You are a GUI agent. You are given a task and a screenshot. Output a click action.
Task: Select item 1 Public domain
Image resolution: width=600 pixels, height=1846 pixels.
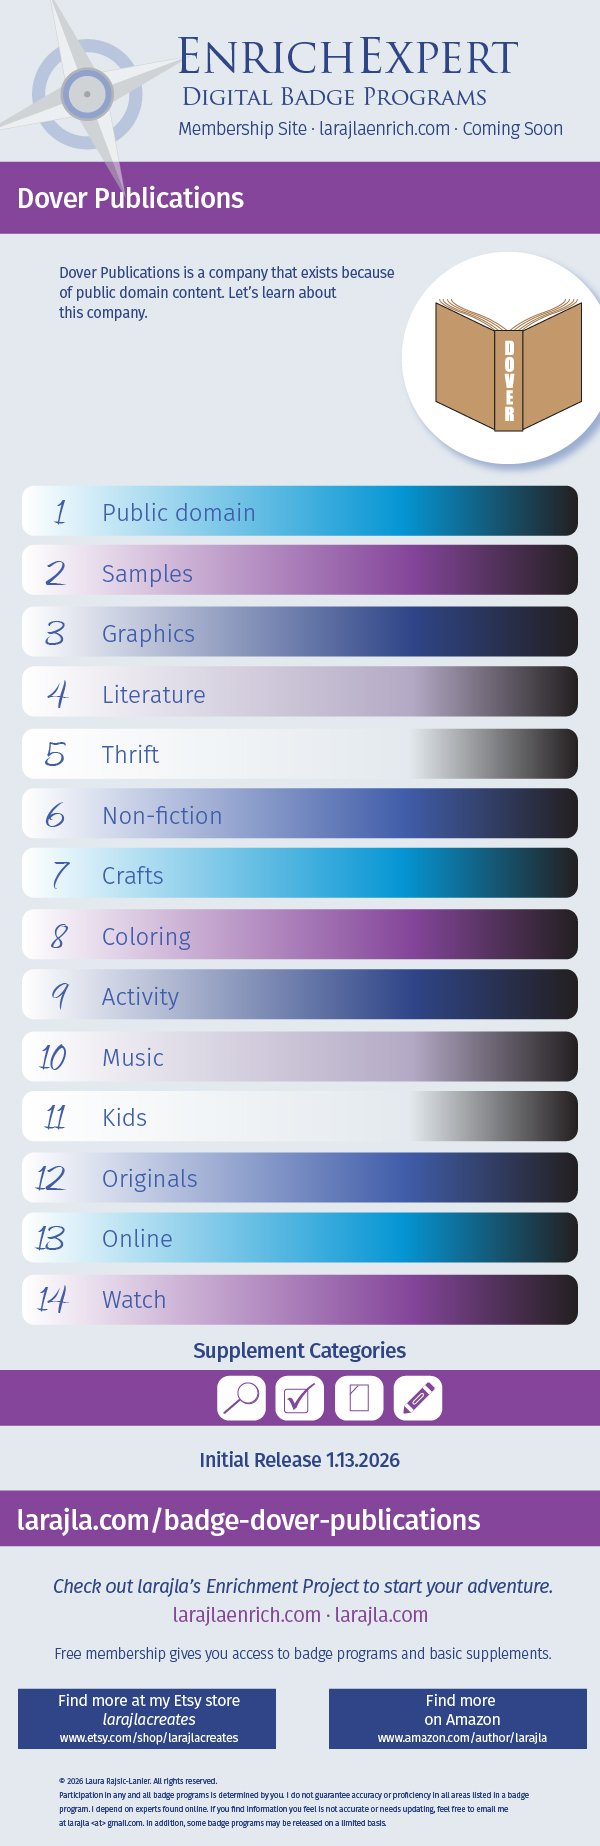point(300,512)
